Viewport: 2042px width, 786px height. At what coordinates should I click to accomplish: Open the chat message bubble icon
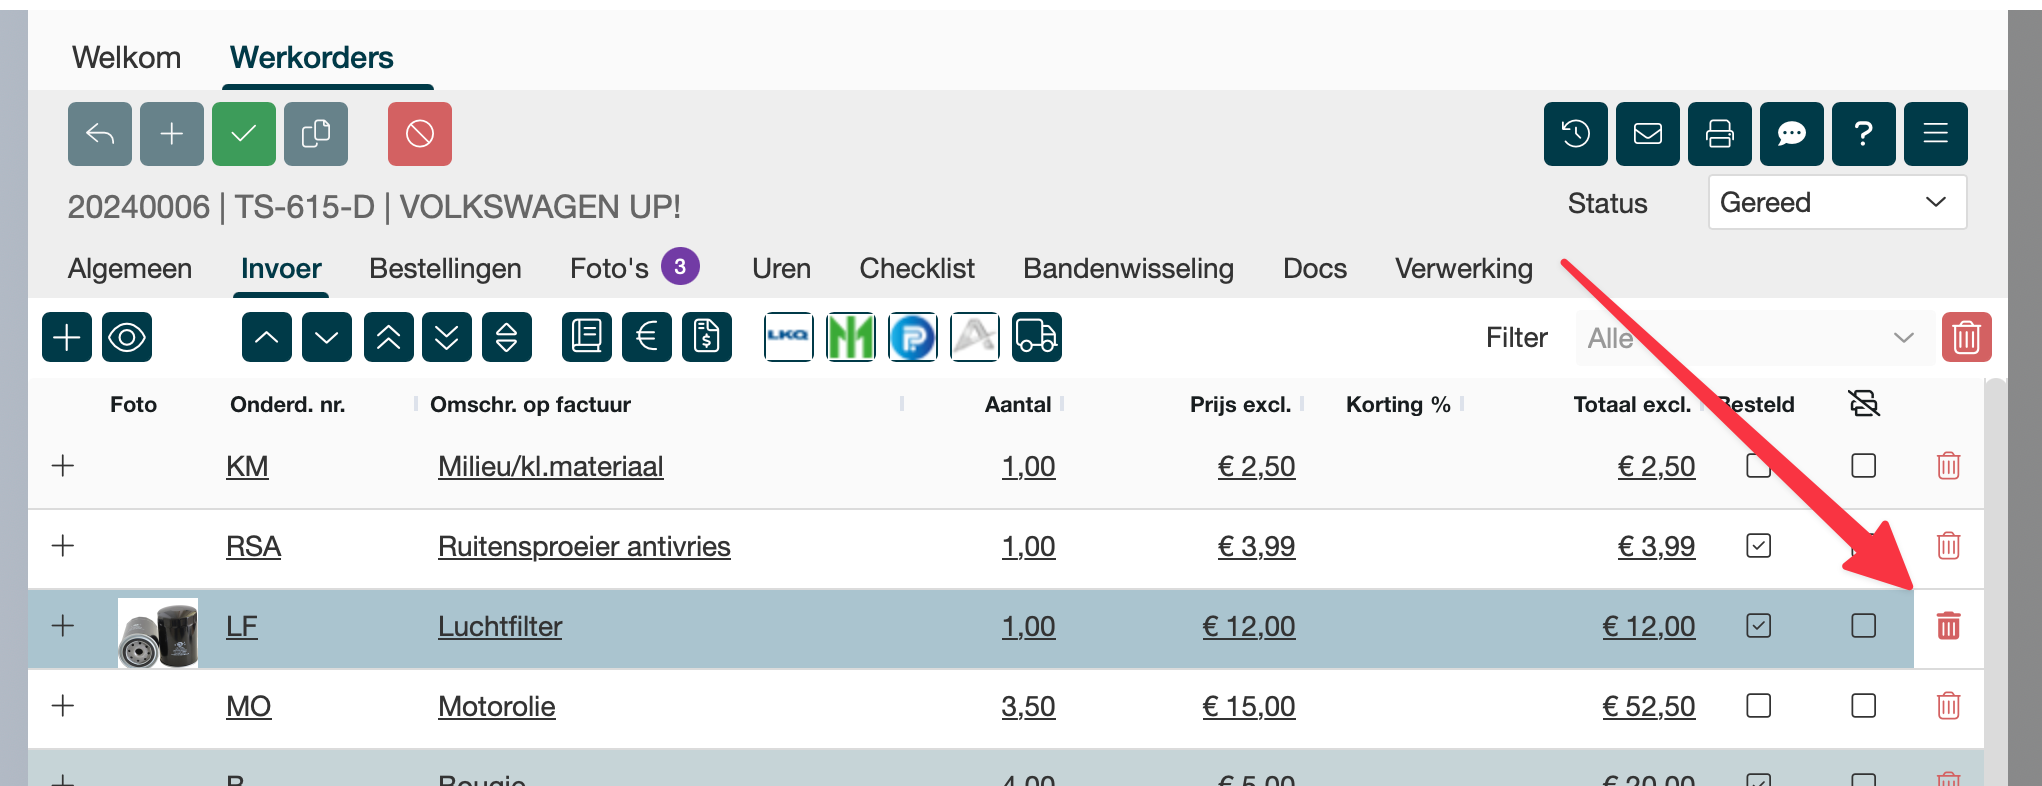point(1791,134)
